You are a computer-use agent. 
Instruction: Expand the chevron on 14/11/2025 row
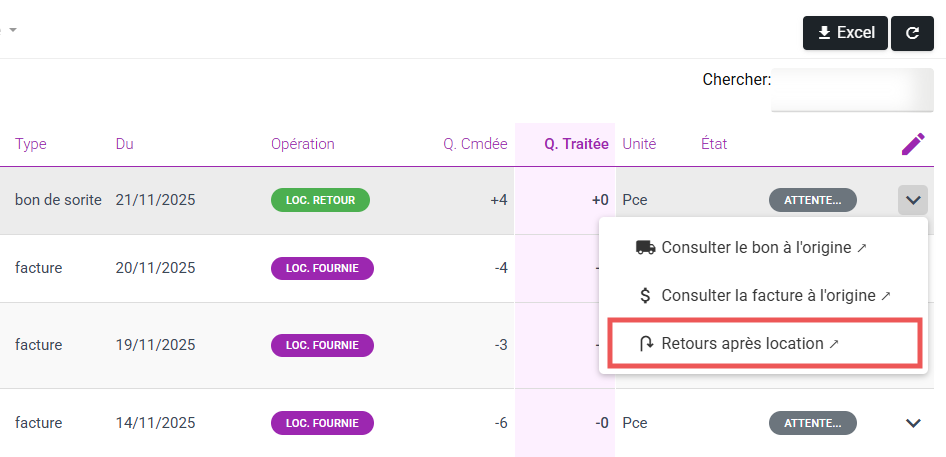[912, 423]
